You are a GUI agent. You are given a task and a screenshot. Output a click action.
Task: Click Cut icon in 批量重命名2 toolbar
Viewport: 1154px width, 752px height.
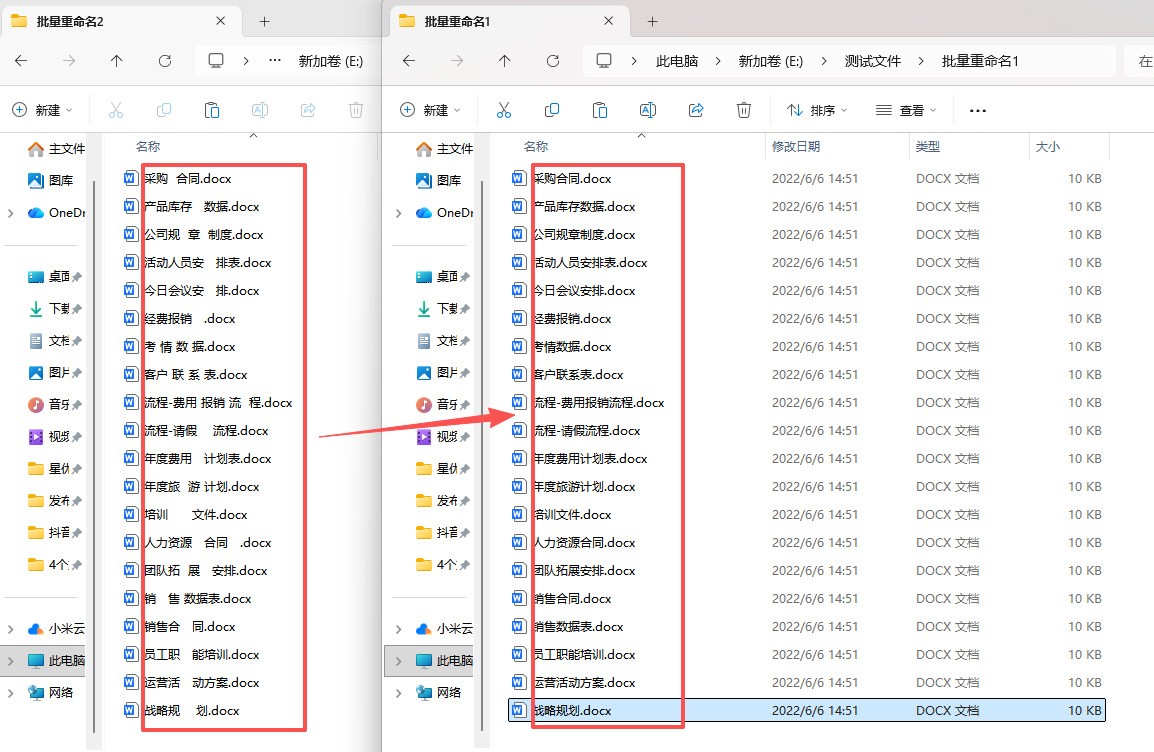[x=116, y=110]
